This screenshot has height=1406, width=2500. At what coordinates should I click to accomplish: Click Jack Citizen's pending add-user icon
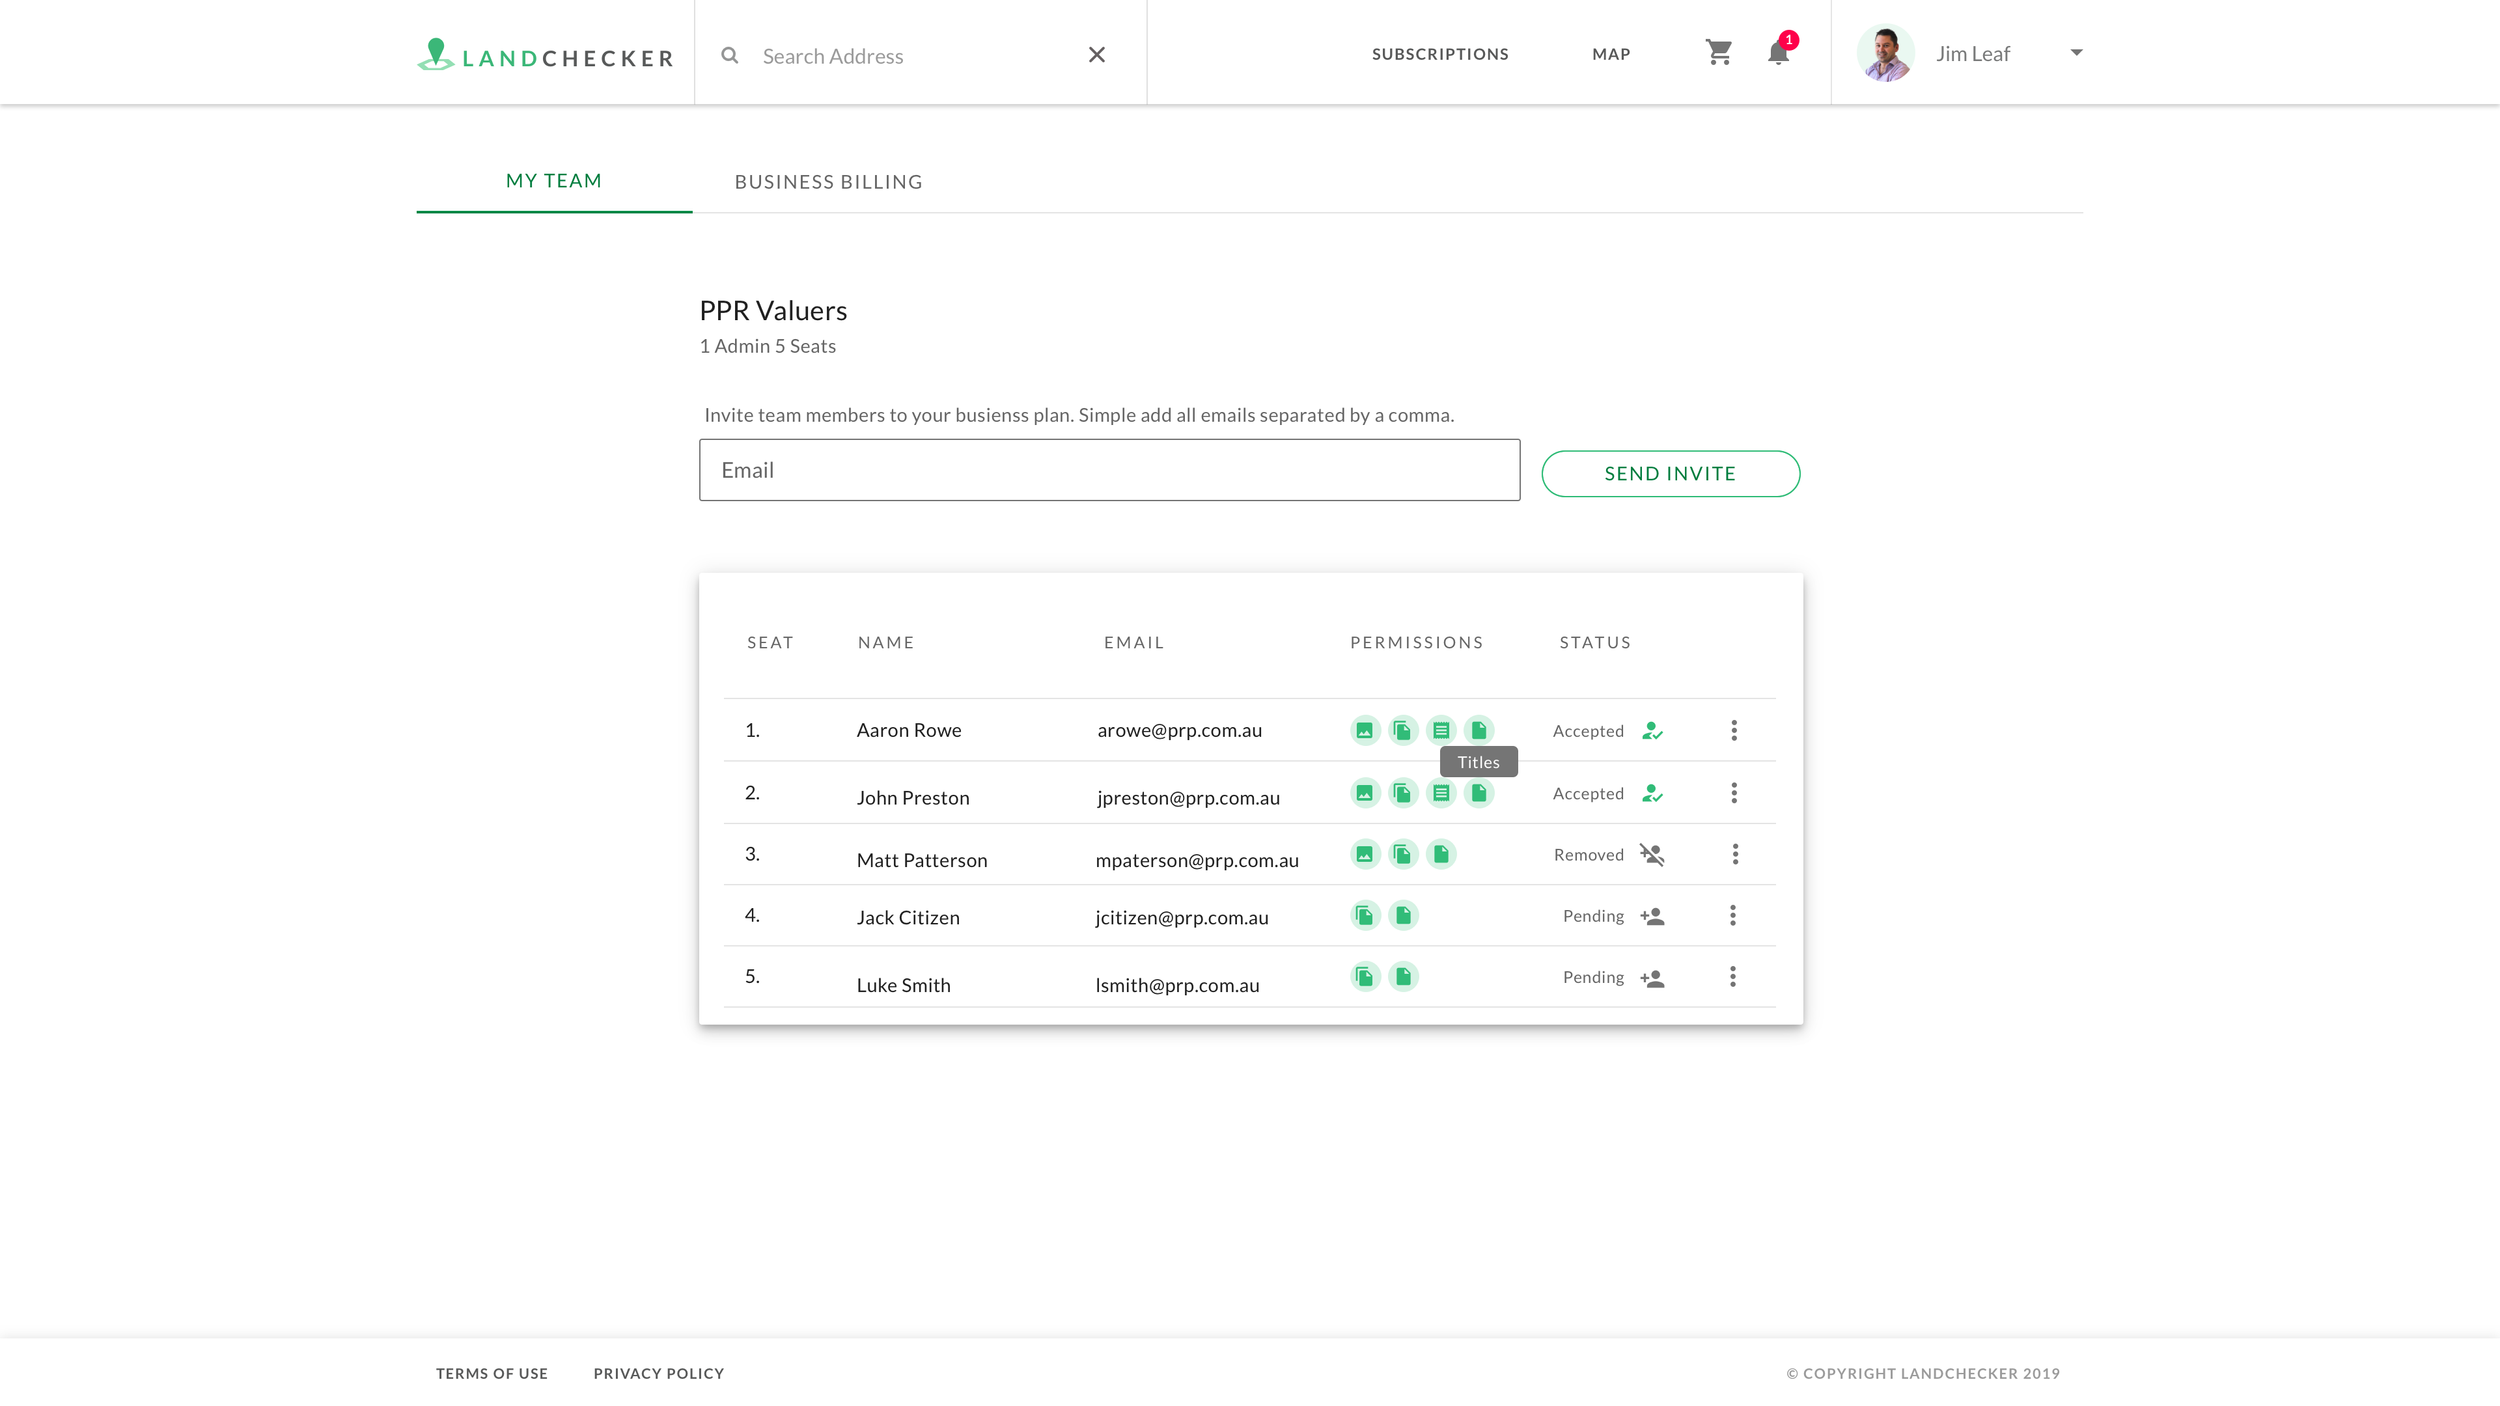(1652, 916)
